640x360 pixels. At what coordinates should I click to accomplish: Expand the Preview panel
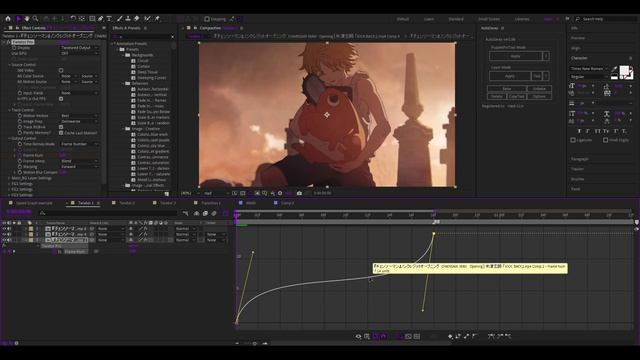[578, 38]
